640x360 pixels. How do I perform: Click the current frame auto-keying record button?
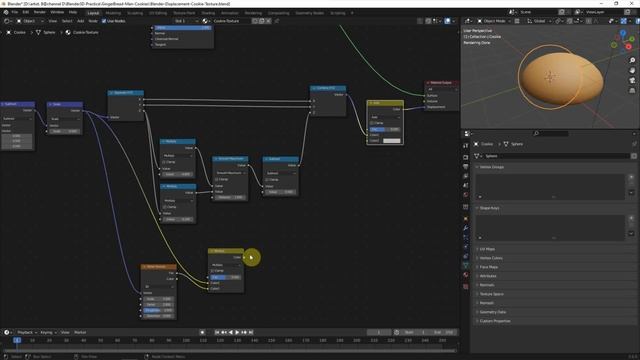tap(202, 332)
